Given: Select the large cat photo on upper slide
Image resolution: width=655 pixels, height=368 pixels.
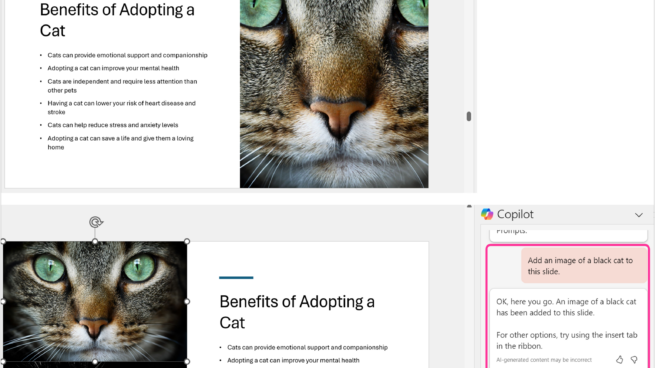Looking at the screenshot, I should pos(334,94).
